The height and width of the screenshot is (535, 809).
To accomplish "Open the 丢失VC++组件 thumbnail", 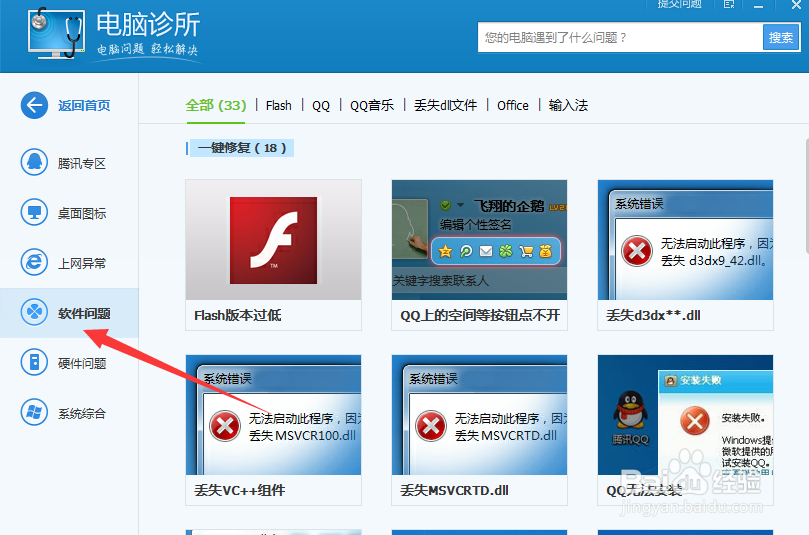I will point(273,415).
